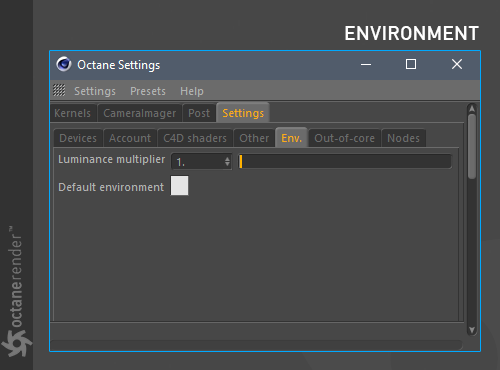The image size is (500, 370).
Task: Click the Luminance multiplier stepper arrows
Action: click(x=227, y=162)
